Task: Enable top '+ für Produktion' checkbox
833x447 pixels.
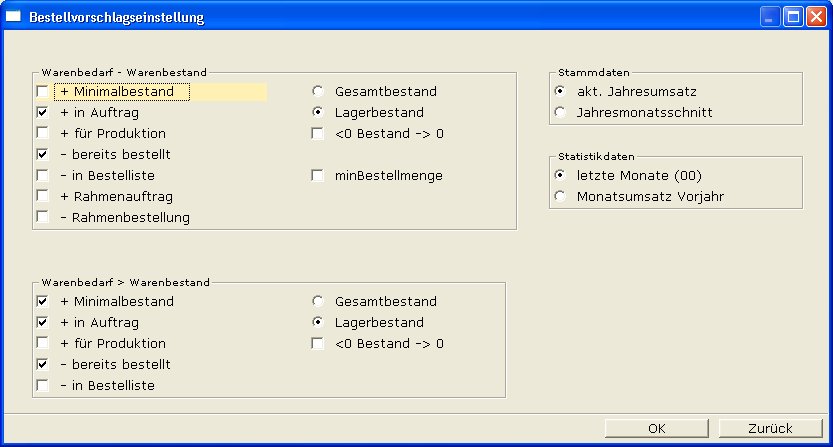Action: tap(43, 133)
